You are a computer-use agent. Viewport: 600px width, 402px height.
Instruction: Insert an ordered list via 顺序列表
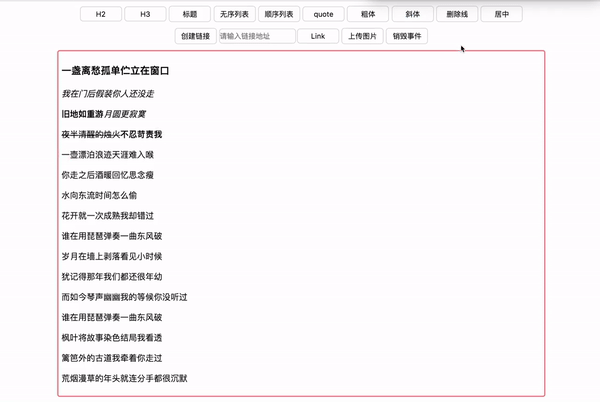(279, 14)
